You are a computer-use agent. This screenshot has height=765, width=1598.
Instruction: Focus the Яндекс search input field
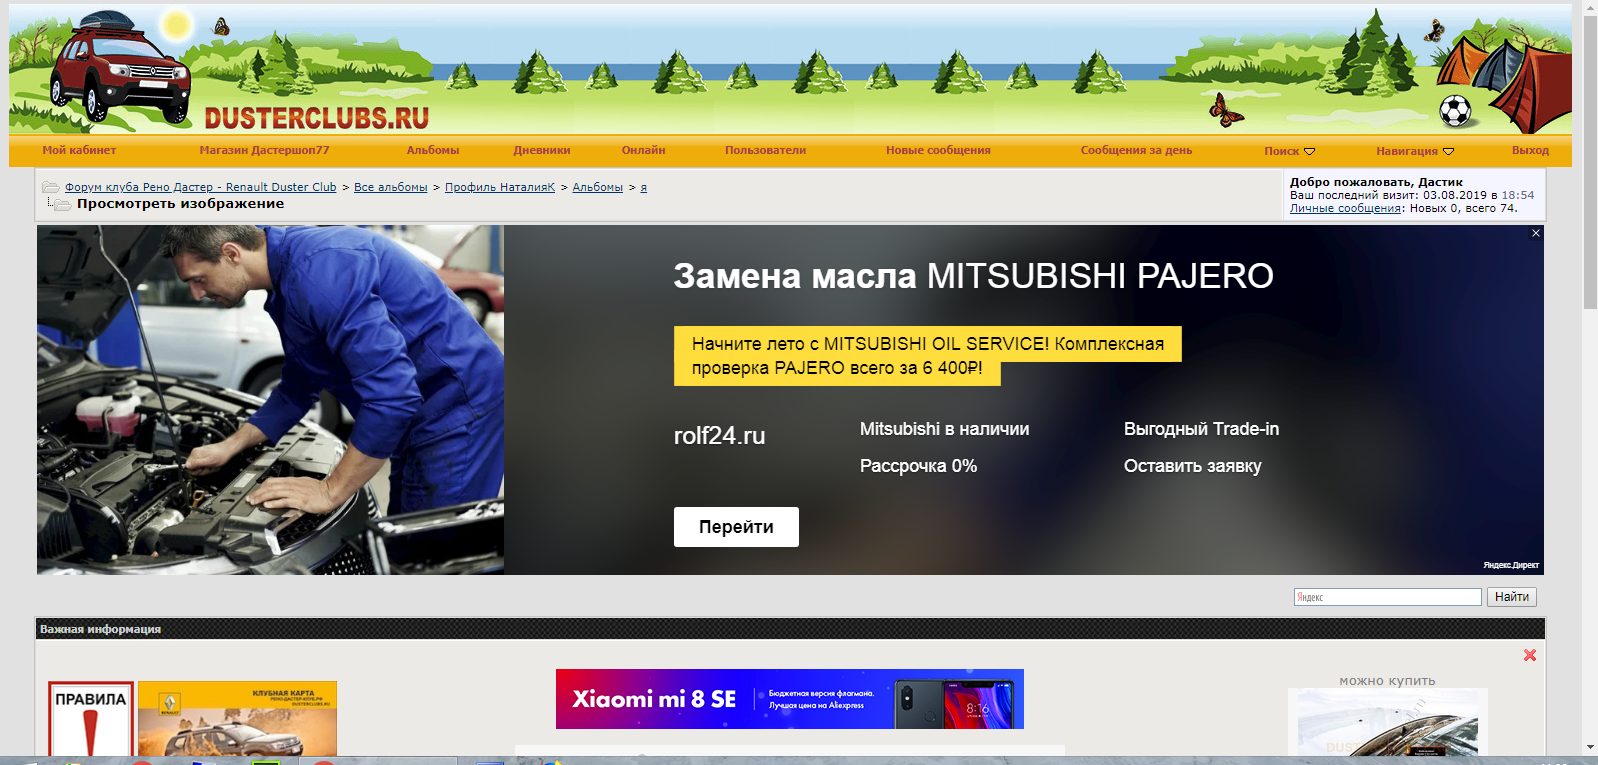coord(1387,597)
